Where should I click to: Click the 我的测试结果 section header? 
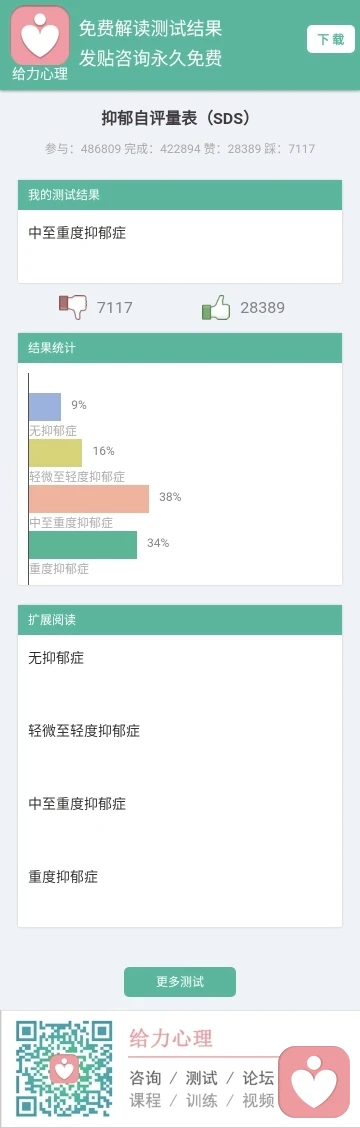coord(180,195)
